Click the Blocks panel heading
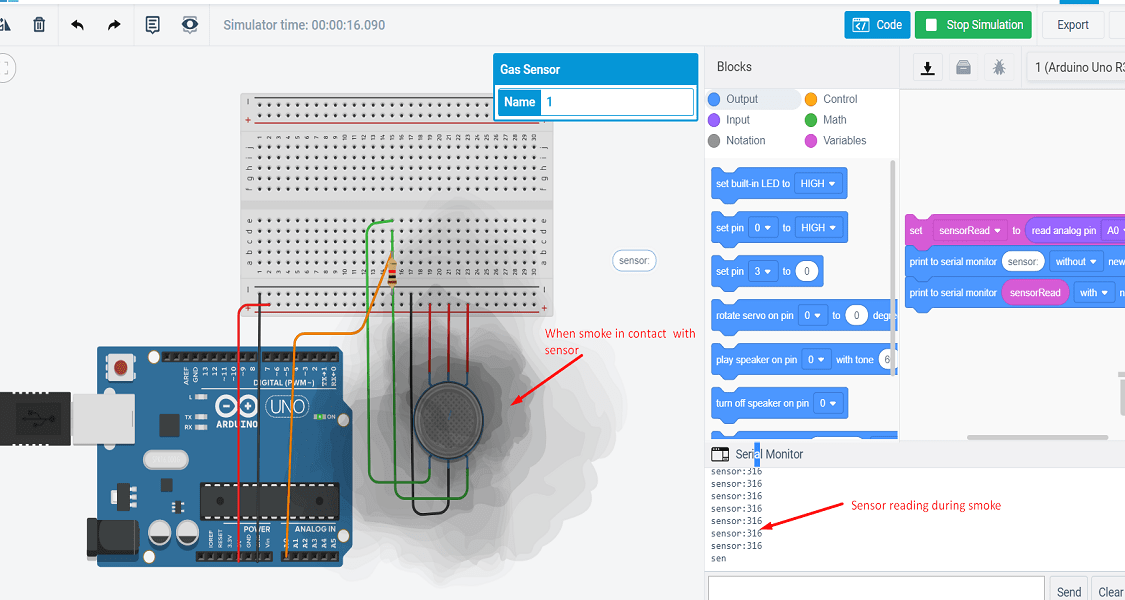Viewport: 1125px width, 600px height. tap(734, 67)
